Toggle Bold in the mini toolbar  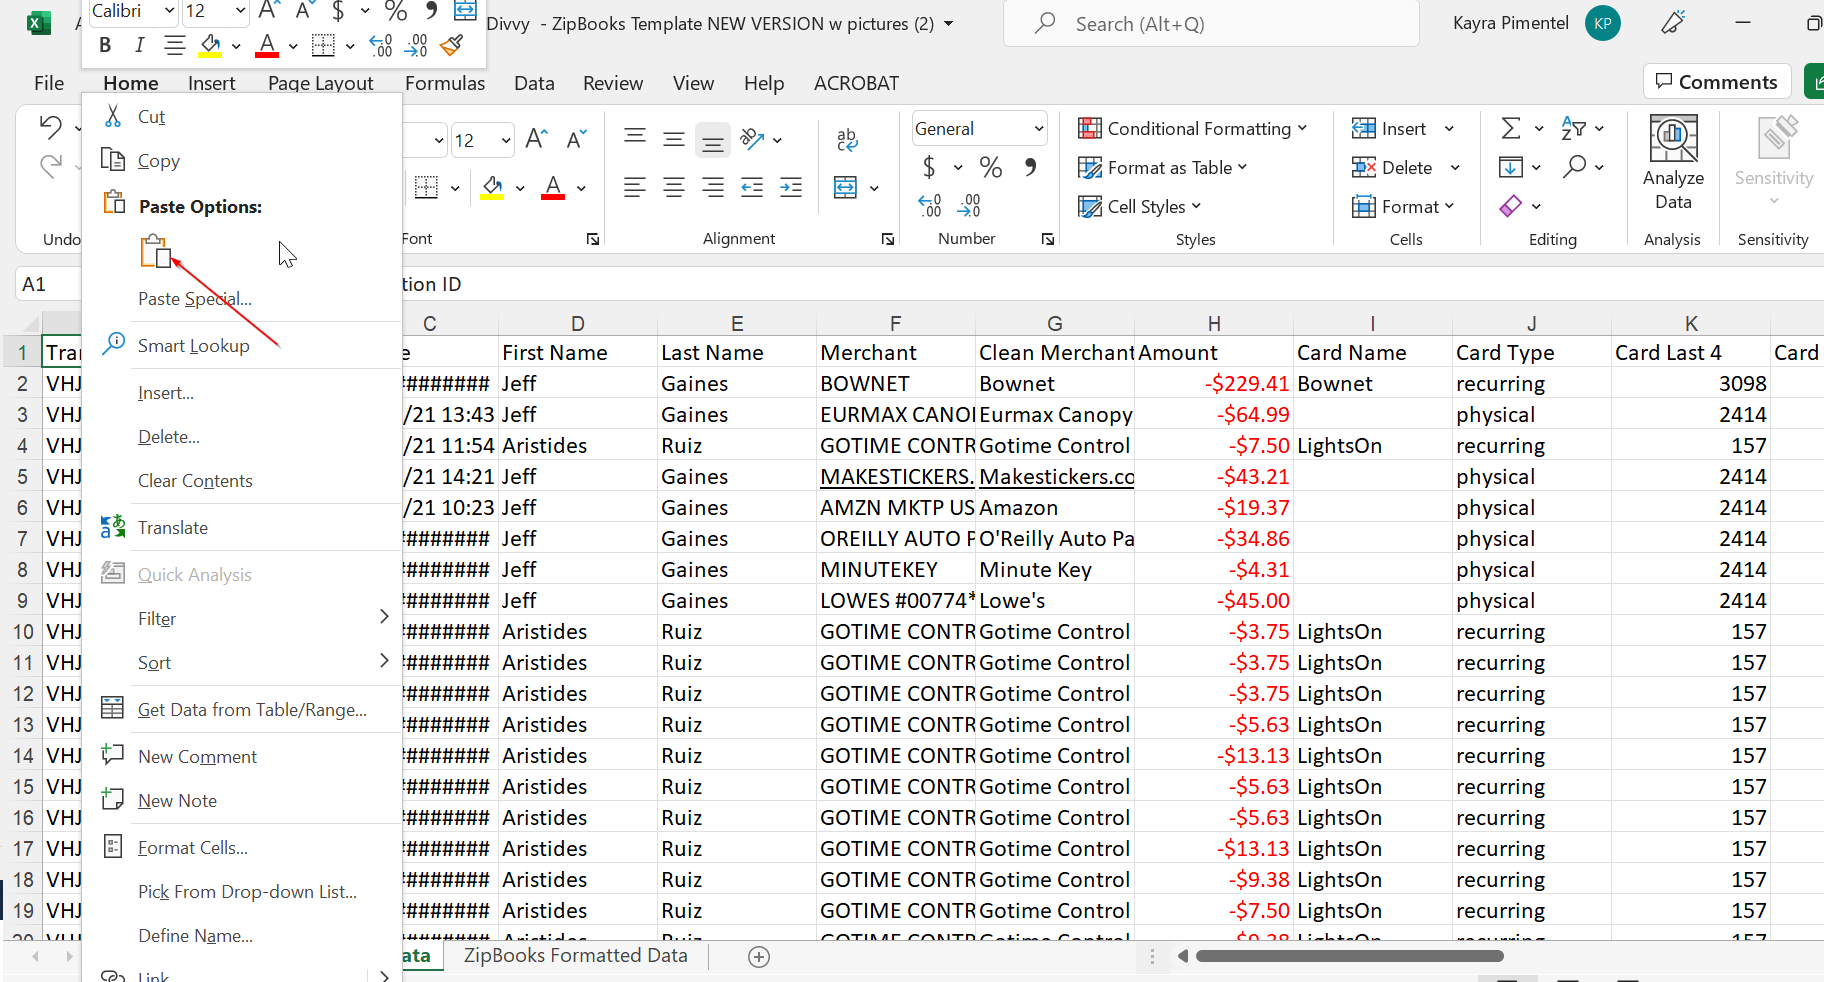[105, 45]
